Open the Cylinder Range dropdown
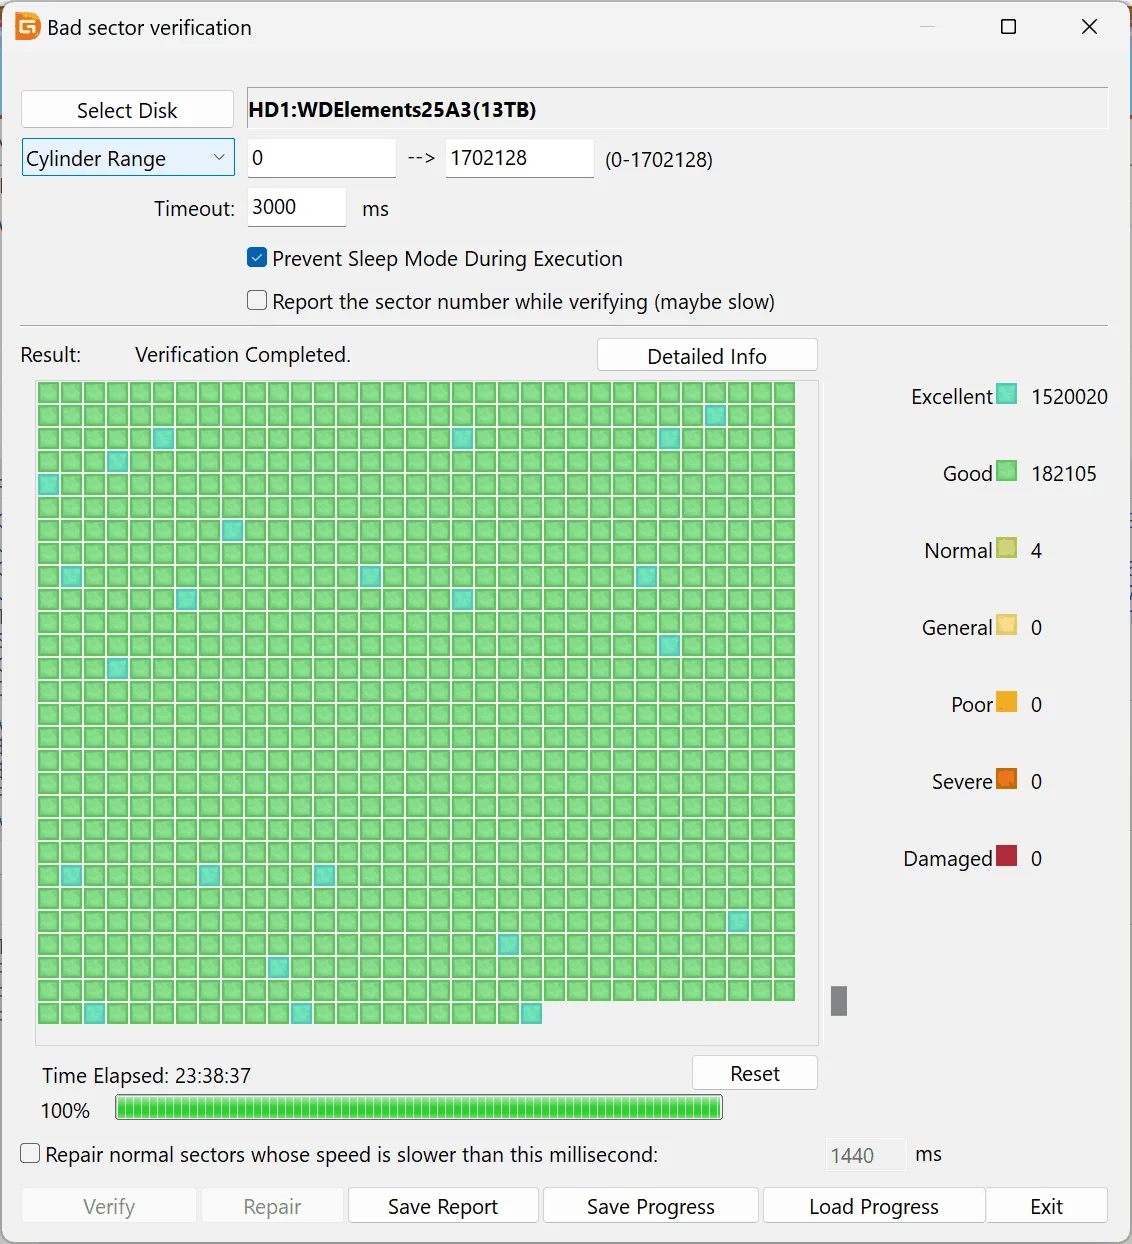The image size is (1132, 1244). 128,158
